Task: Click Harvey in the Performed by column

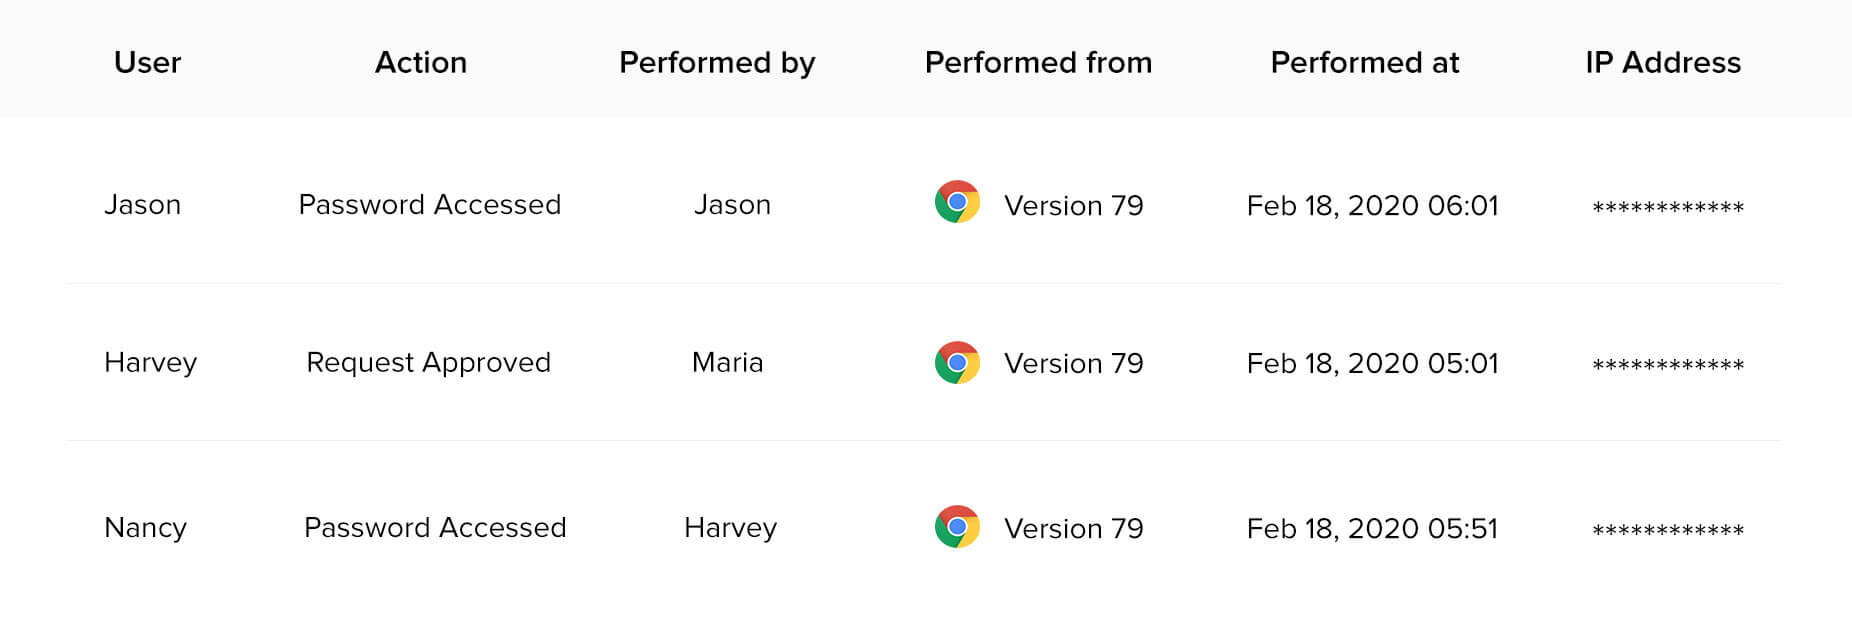Action: click(730, 527)
